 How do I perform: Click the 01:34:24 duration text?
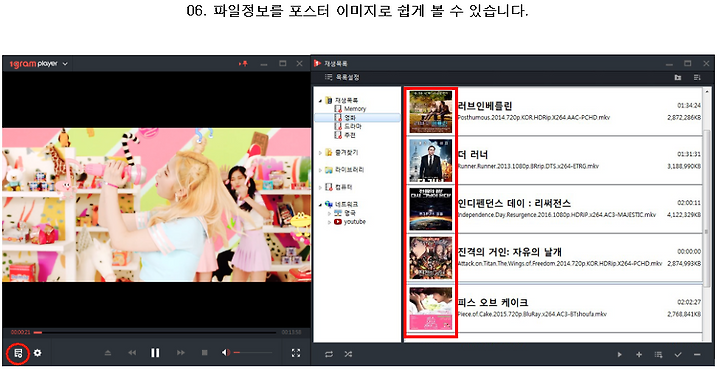689,106
